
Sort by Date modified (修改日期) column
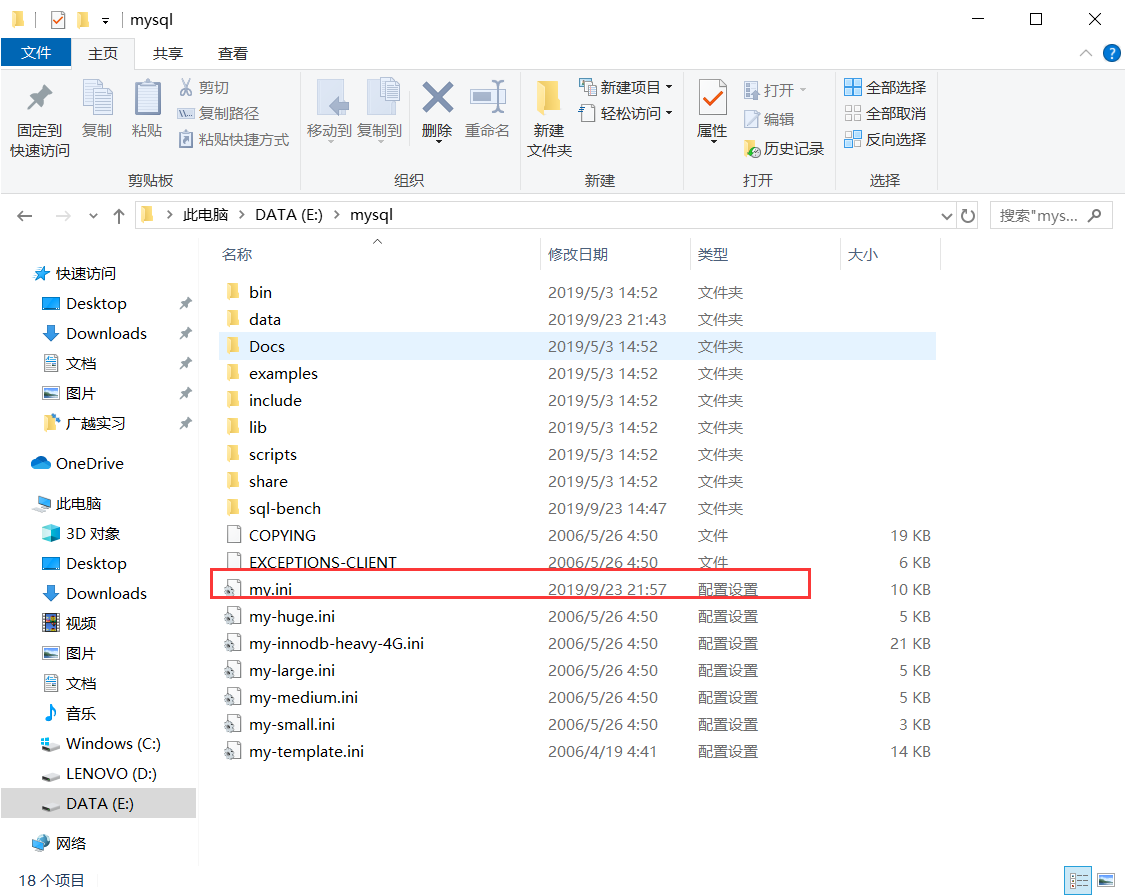[x=578, y=254]
